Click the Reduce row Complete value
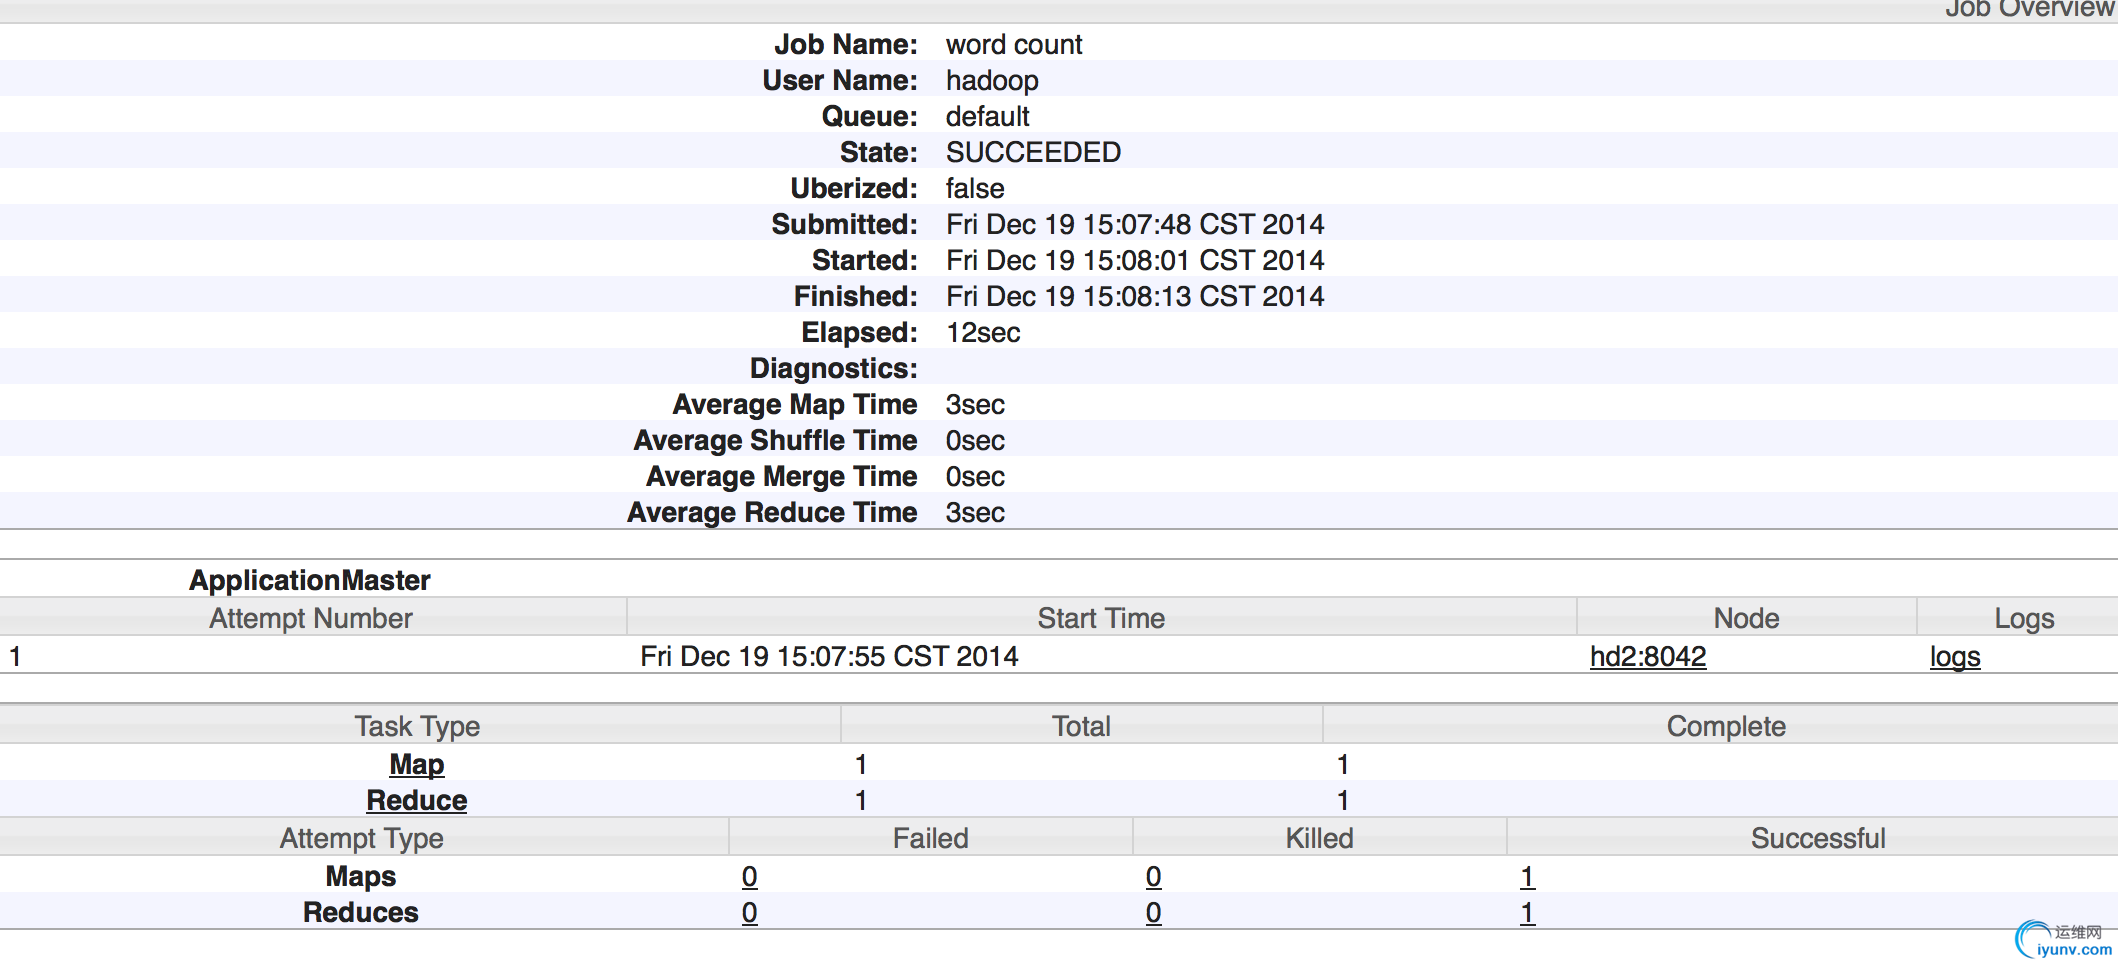2118x966 pixels. tap(1343, 801)
